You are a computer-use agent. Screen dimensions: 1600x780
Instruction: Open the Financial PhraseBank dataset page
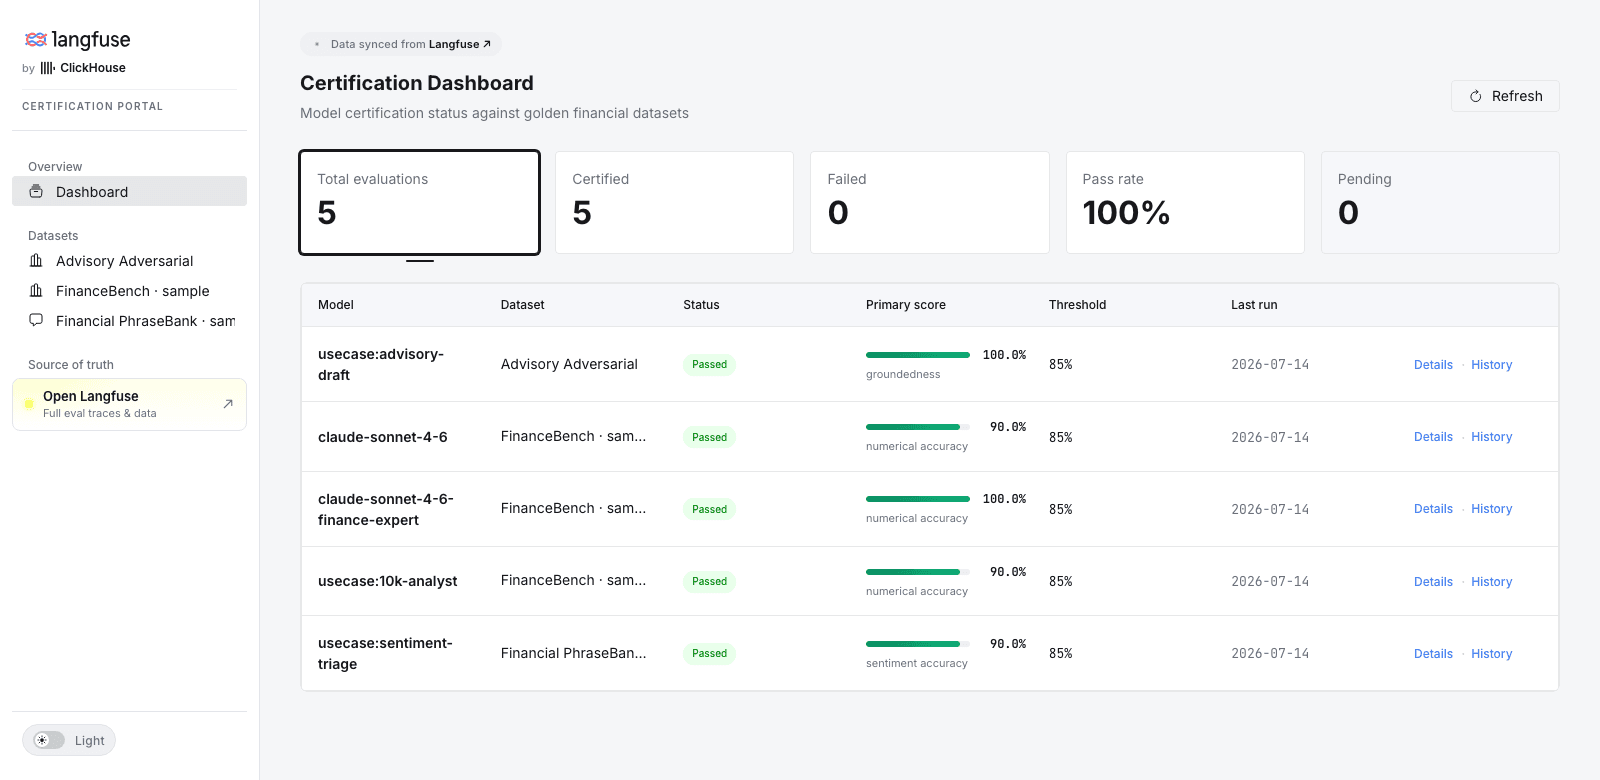click(x=129, y=320)
